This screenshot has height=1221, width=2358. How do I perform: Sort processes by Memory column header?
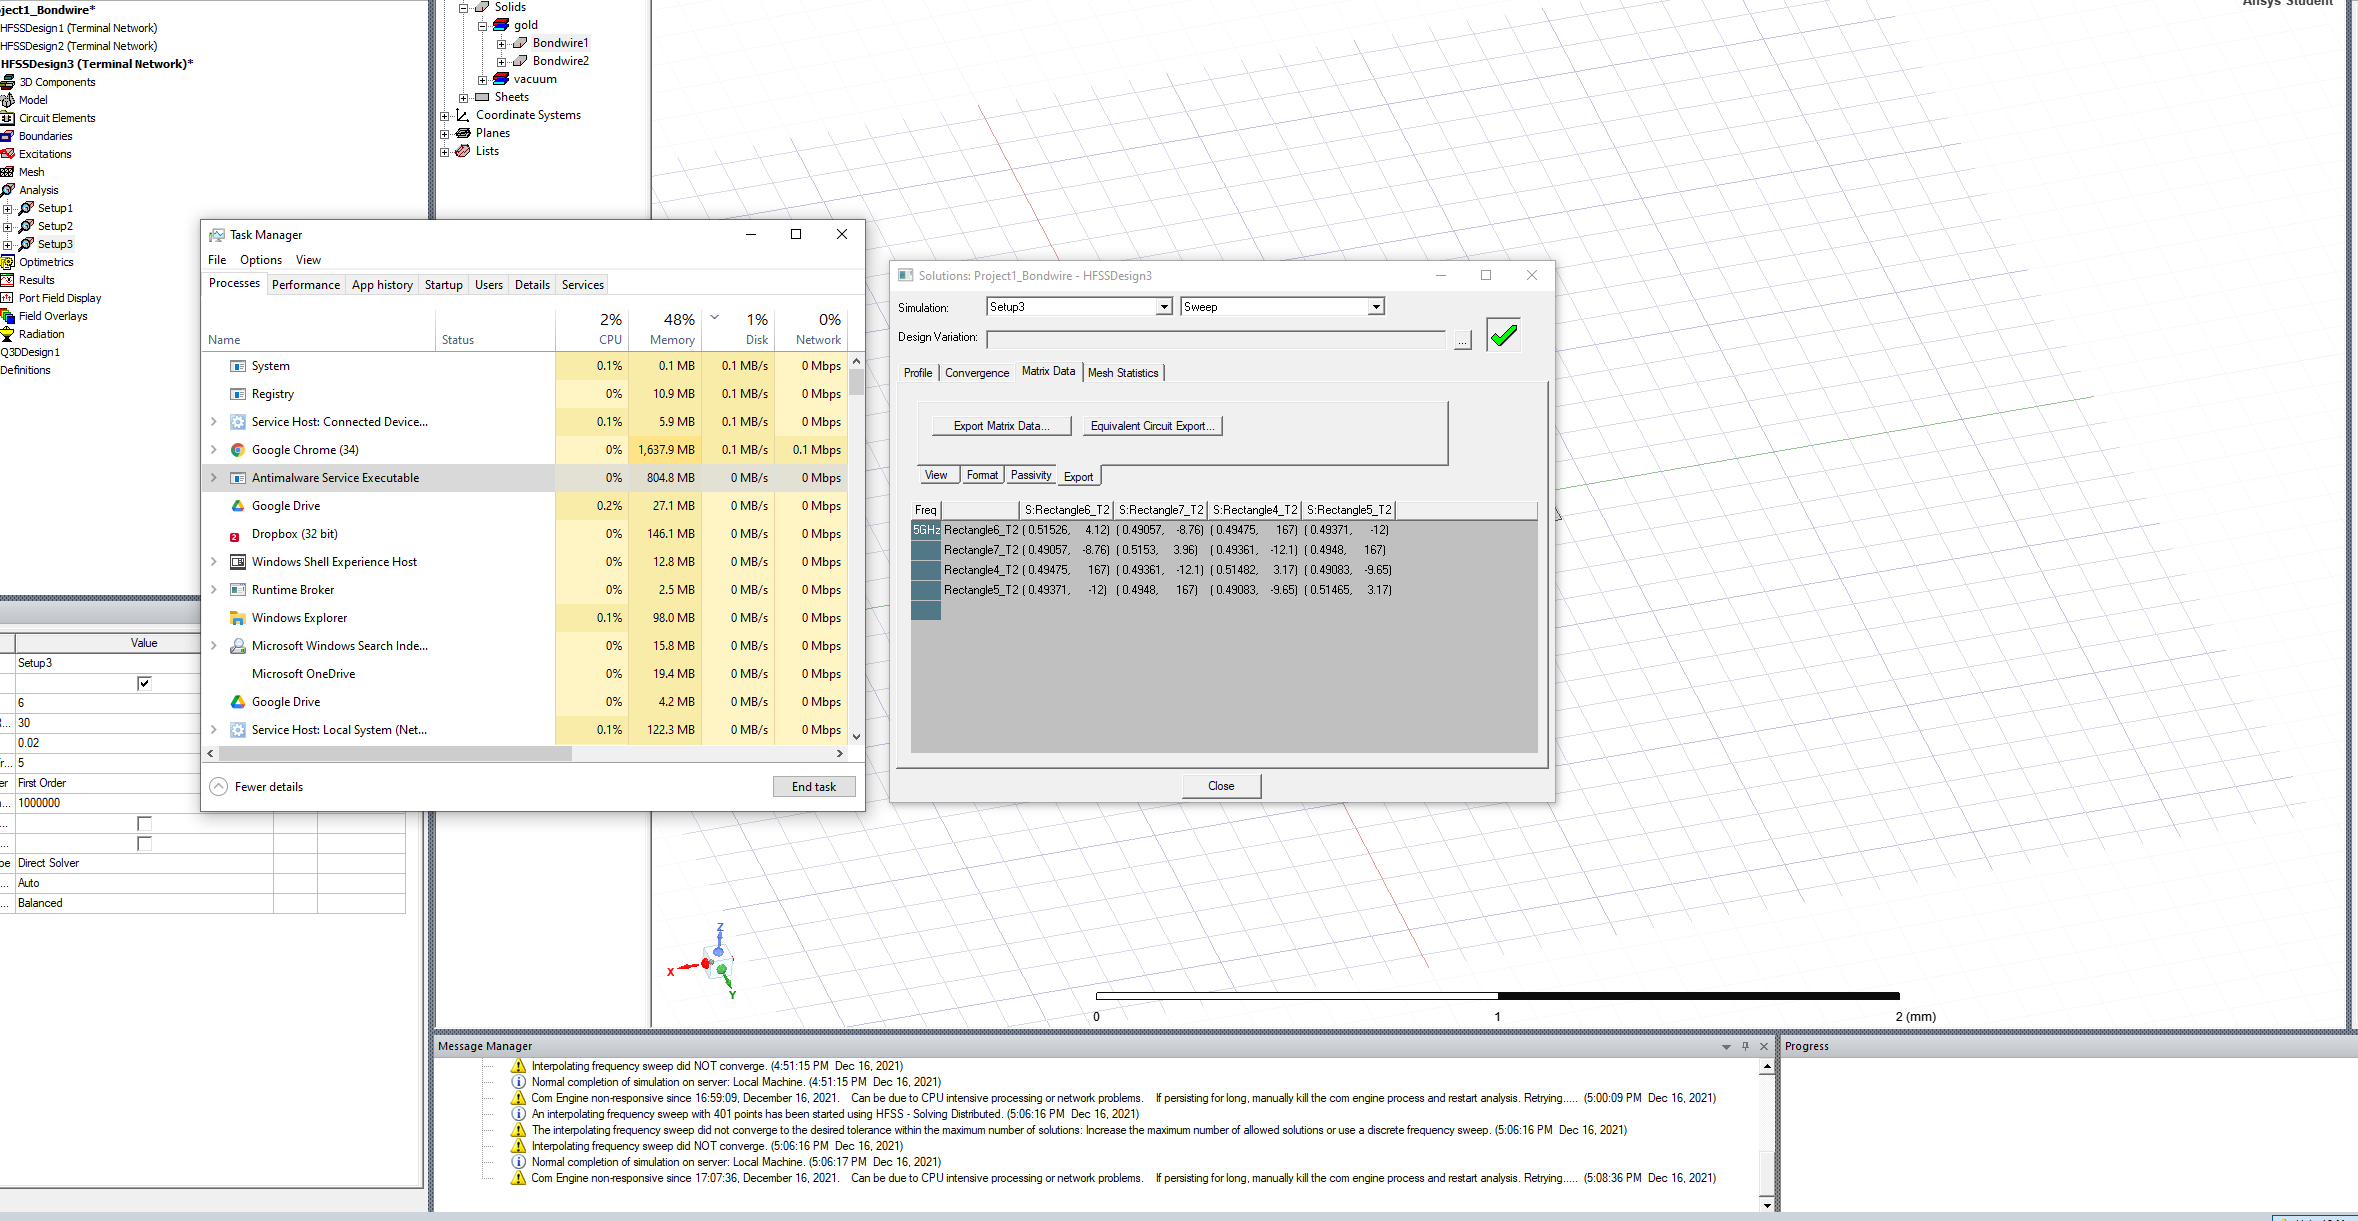666,328
